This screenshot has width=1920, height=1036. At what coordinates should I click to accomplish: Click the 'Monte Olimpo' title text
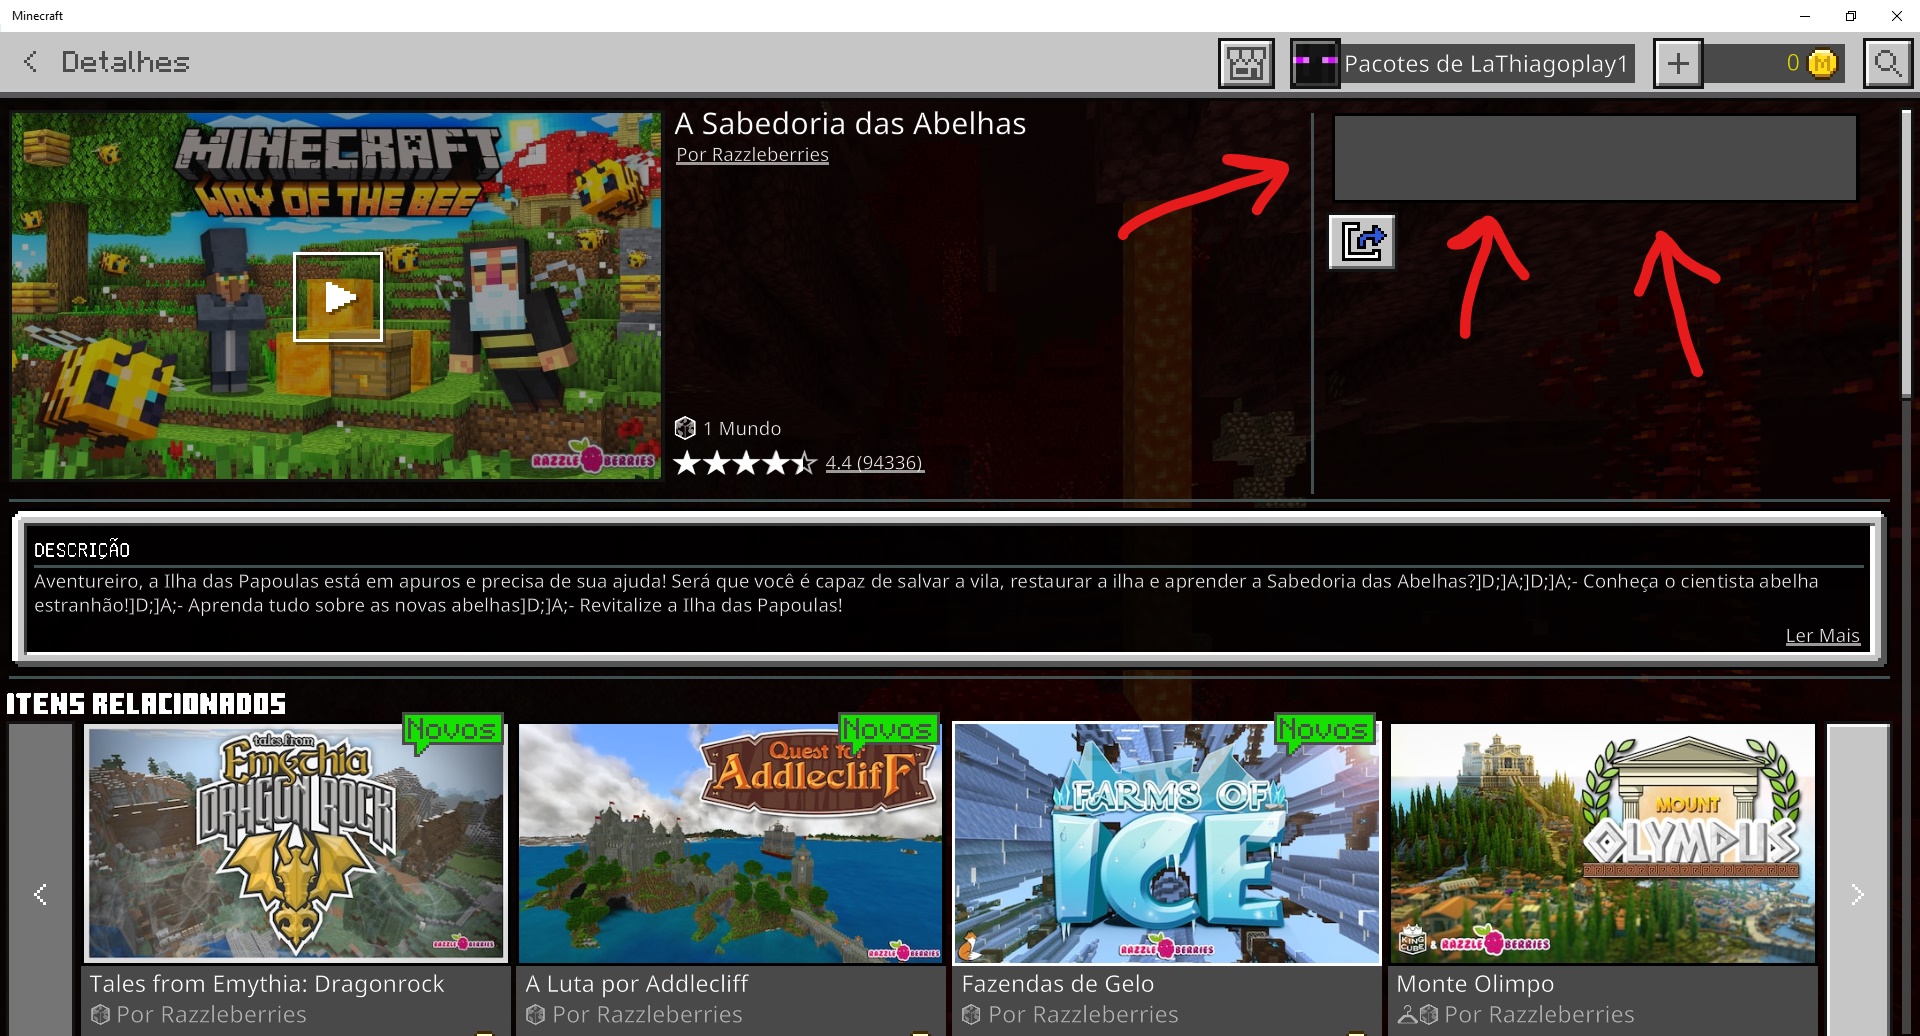1475,984
